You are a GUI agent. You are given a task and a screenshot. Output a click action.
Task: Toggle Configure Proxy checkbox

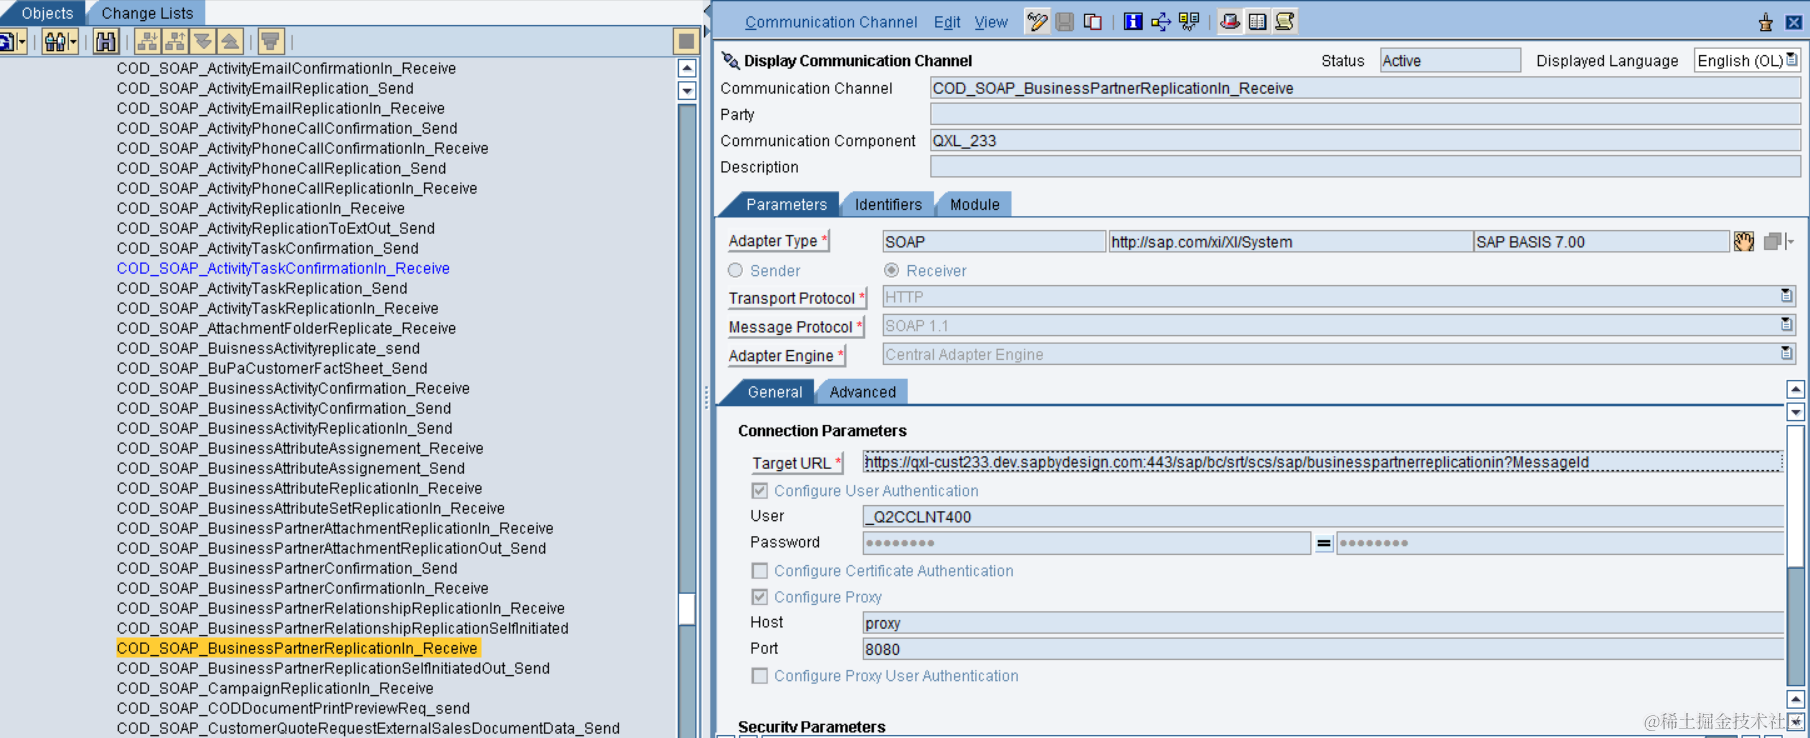tap(760, 597)
